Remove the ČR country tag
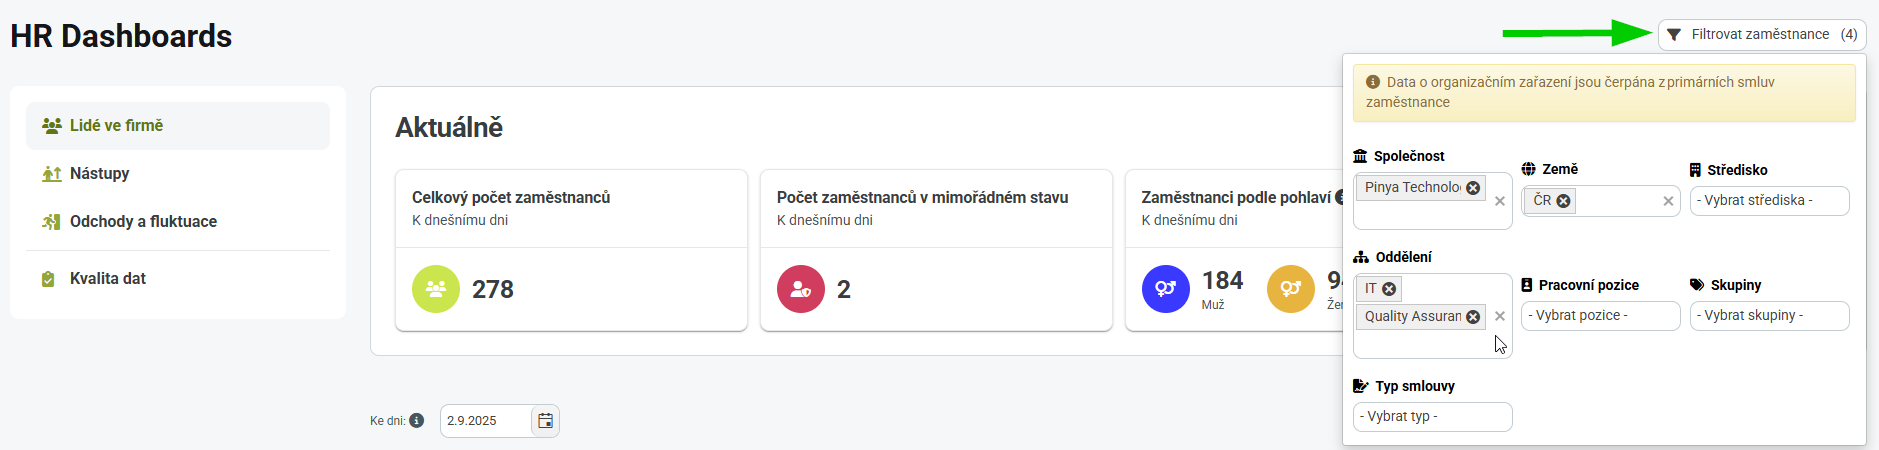The height and width of the screenshot is (450, 1879). [1563, 201]
